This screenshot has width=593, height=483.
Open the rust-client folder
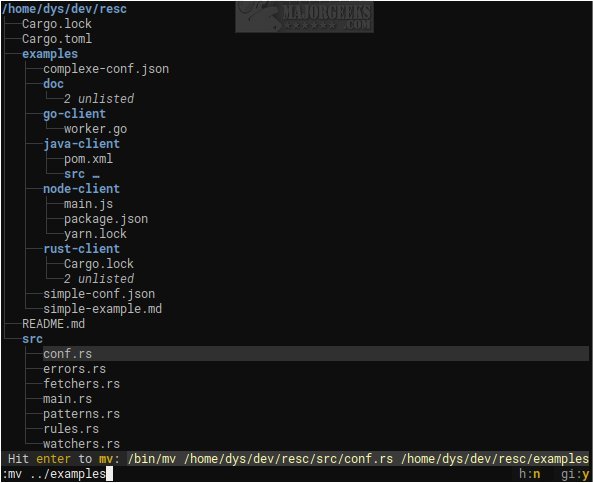click(81, 249)
